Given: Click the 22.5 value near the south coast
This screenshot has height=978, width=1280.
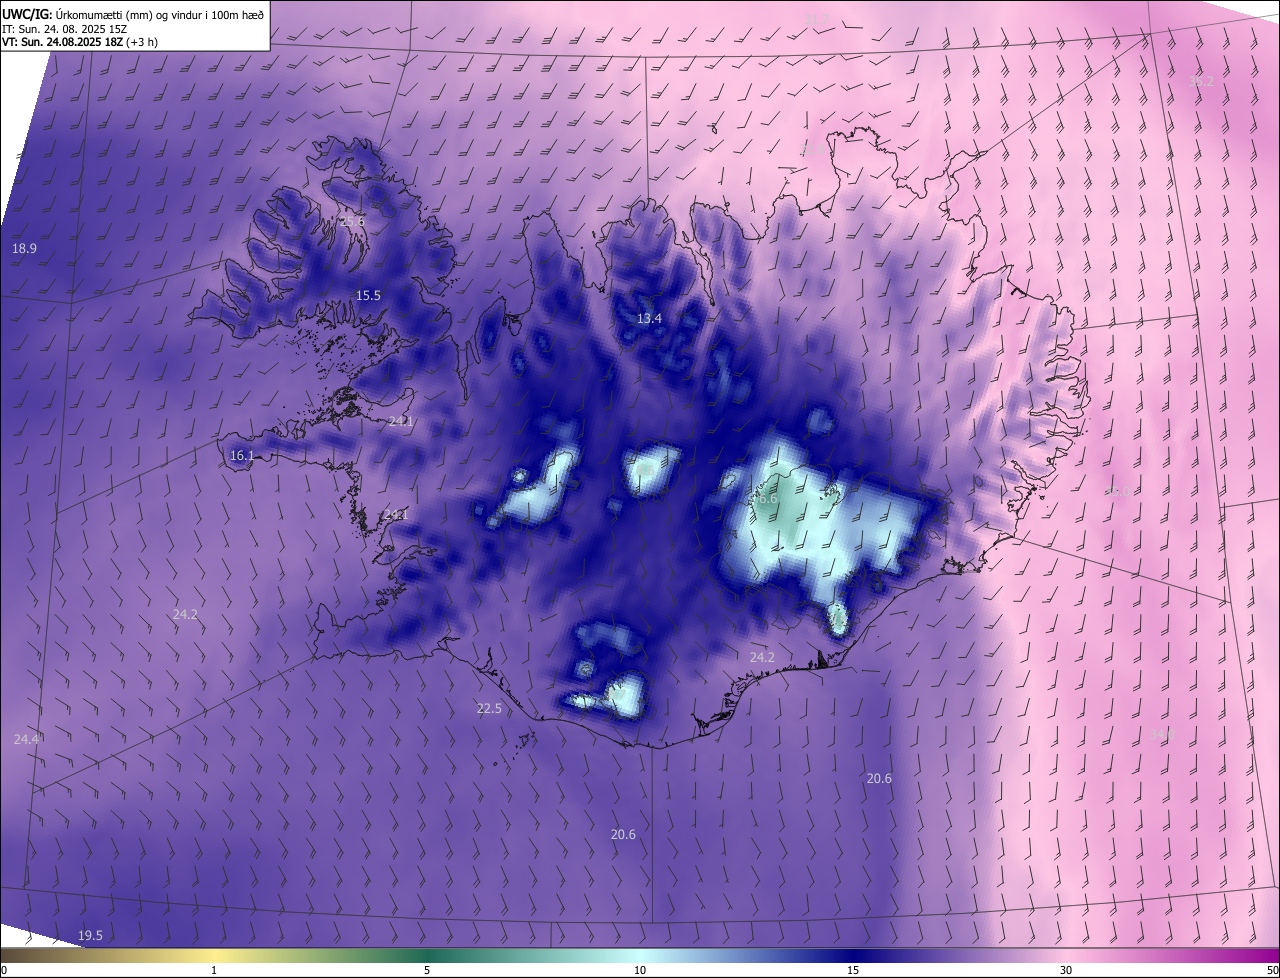Looking at the screenshot, I should (x=489, y=708).
